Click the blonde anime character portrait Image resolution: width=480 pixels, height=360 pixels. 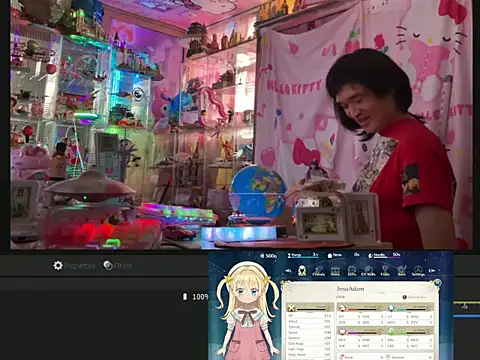(247, 310)
